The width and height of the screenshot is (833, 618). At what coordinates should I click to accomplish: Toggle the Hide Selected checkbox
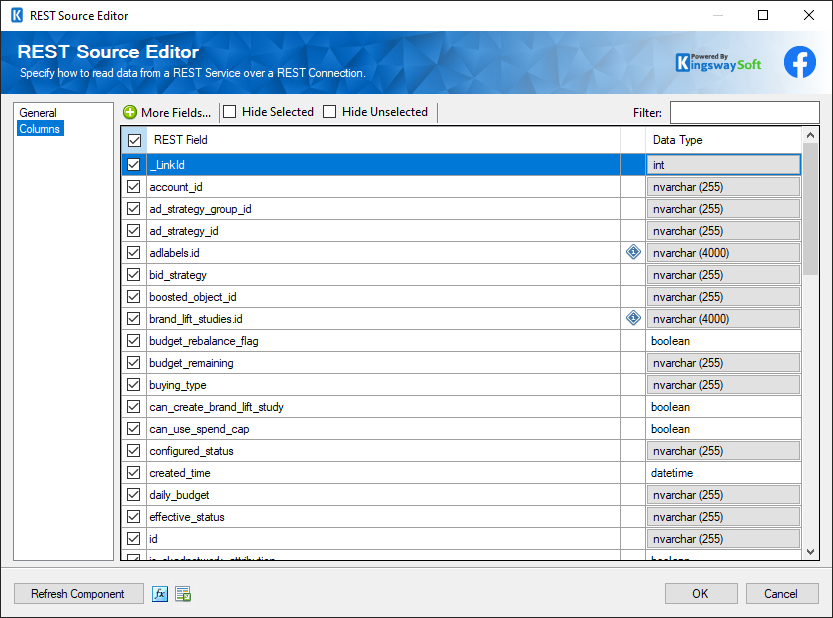coord(230,112)
